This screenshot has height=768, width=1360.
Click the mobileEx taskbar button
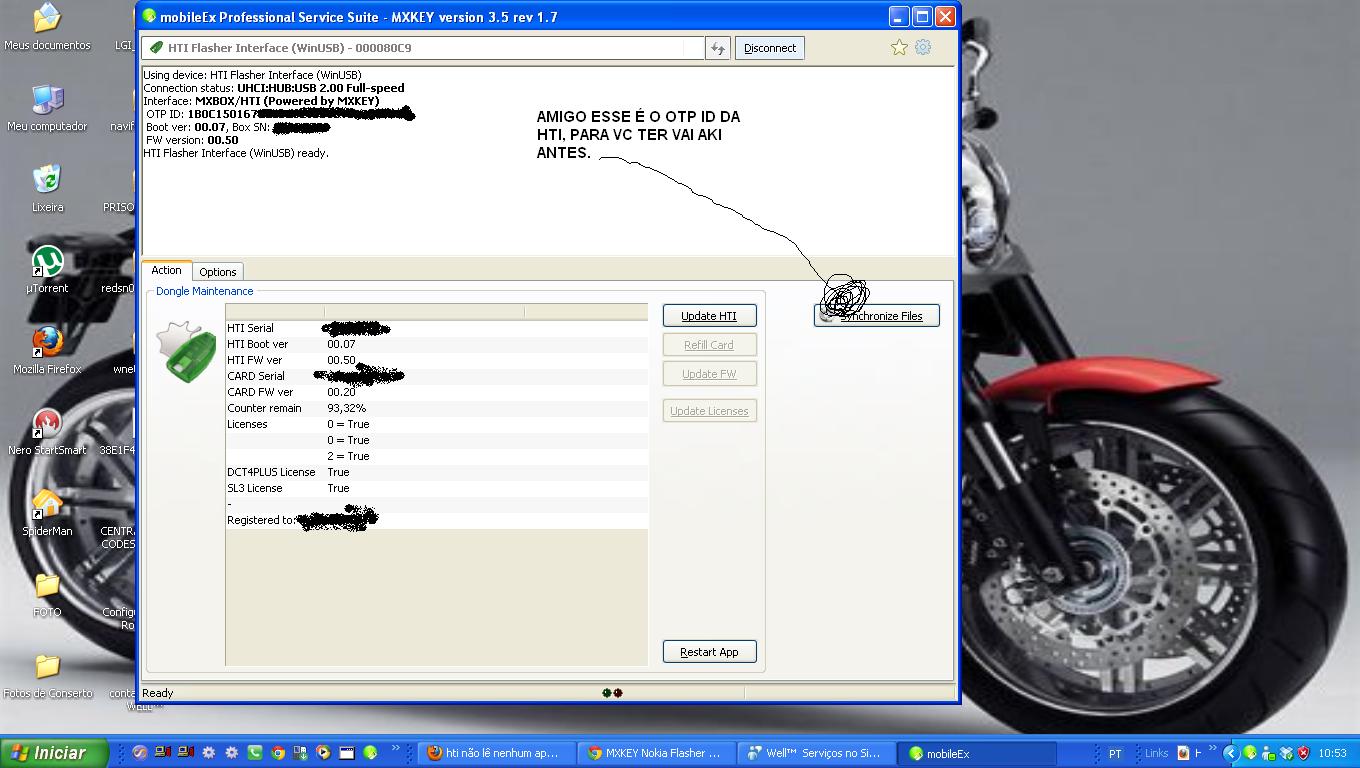click(978, 753)
